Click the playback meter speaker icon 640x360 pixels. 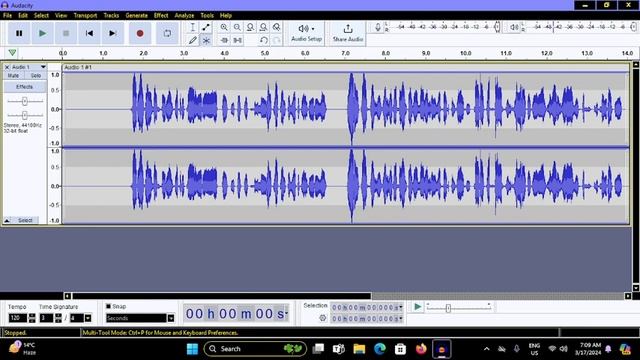(514, 27)
